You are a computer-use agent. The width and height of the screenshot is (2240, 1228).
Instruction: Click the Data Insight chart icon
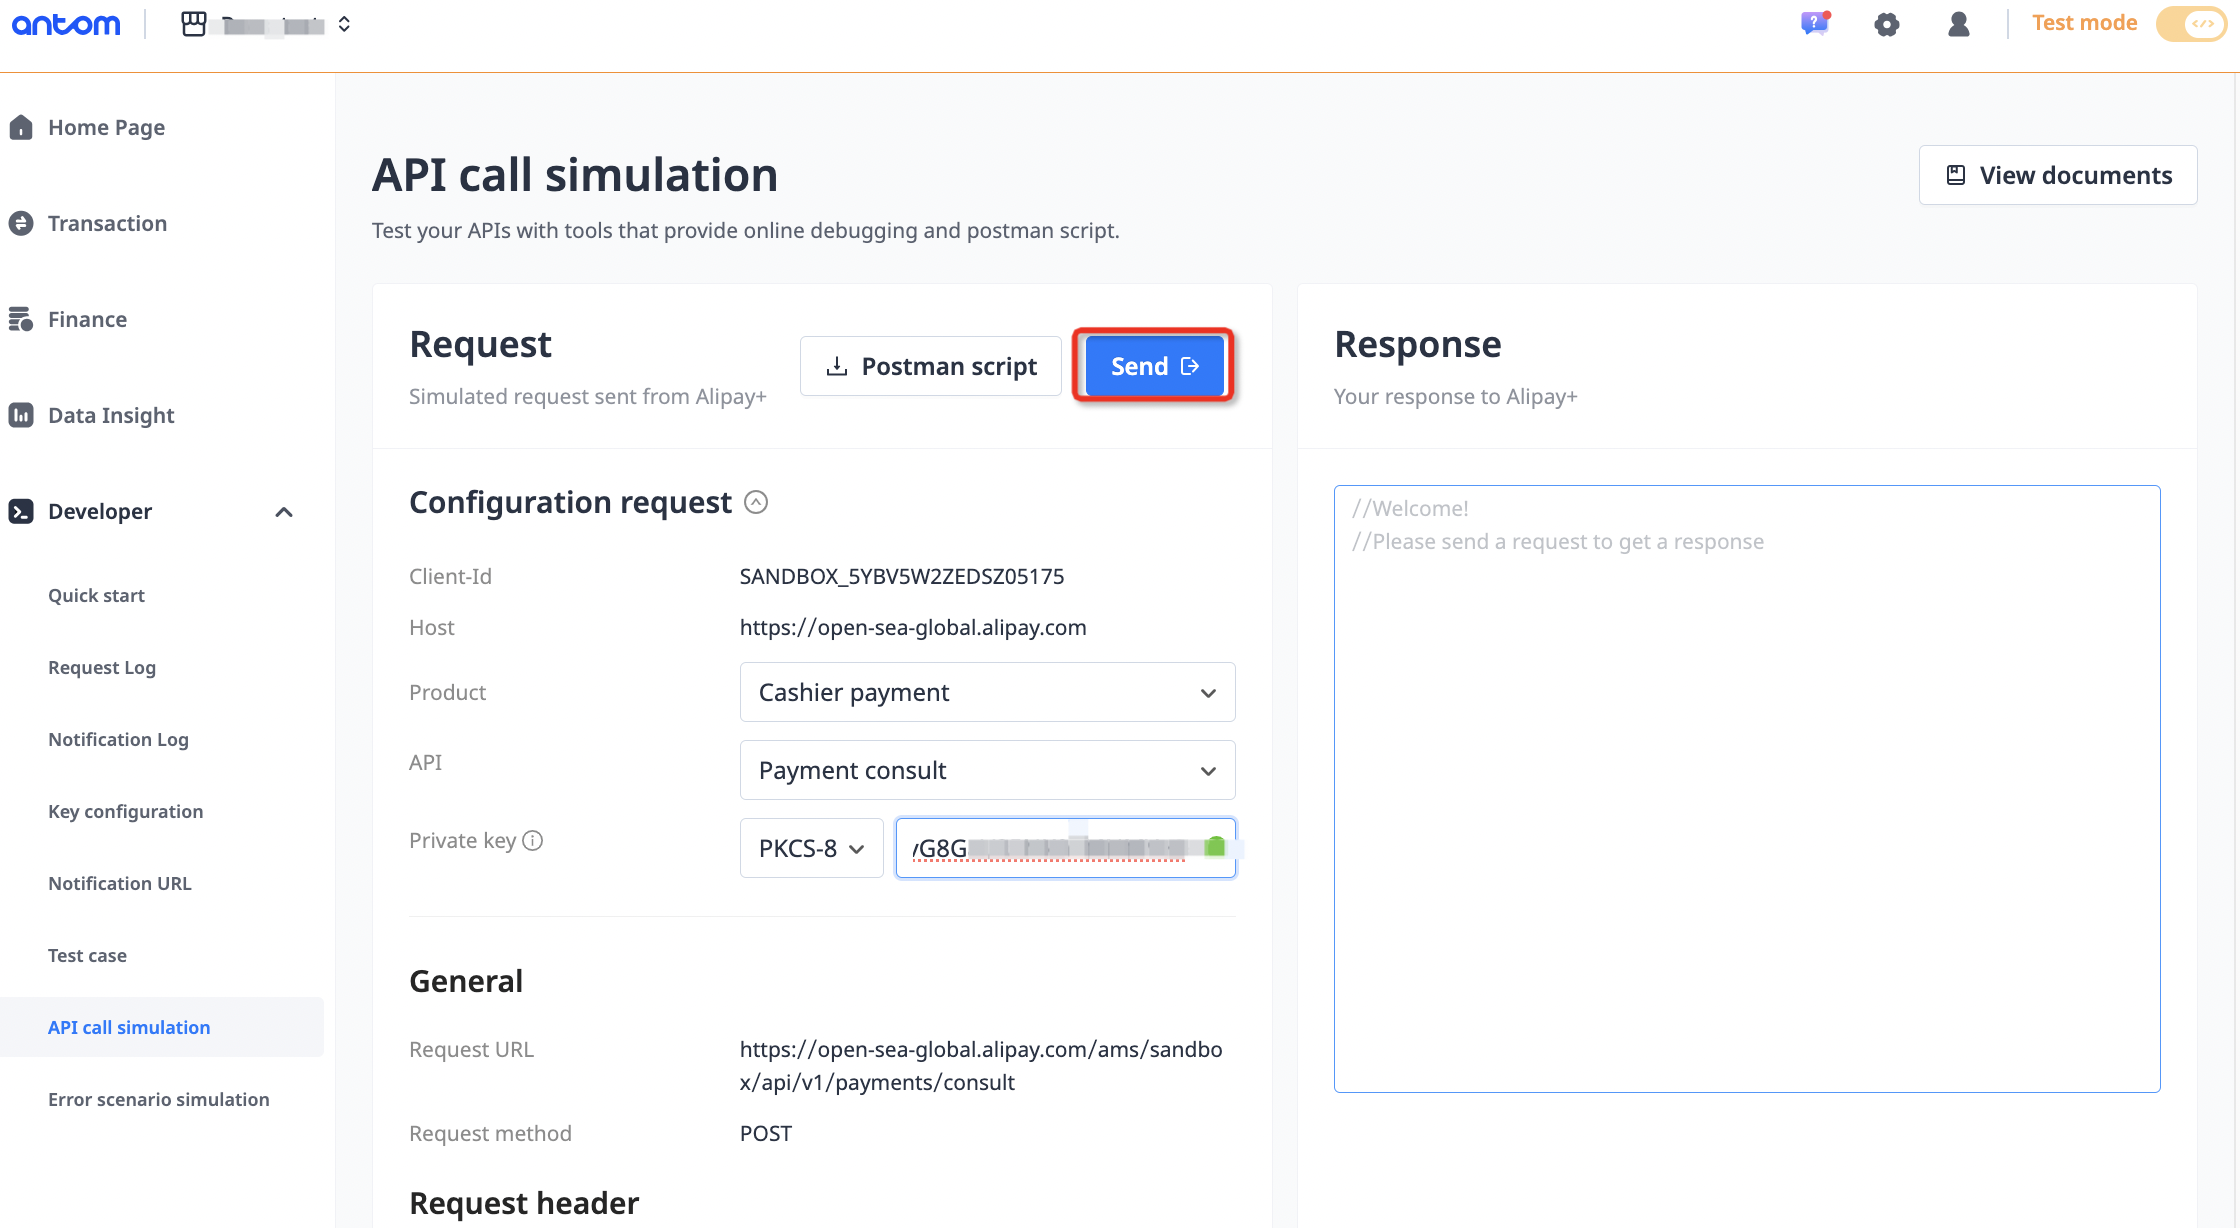pyautogui.click(x=21, y=415)
